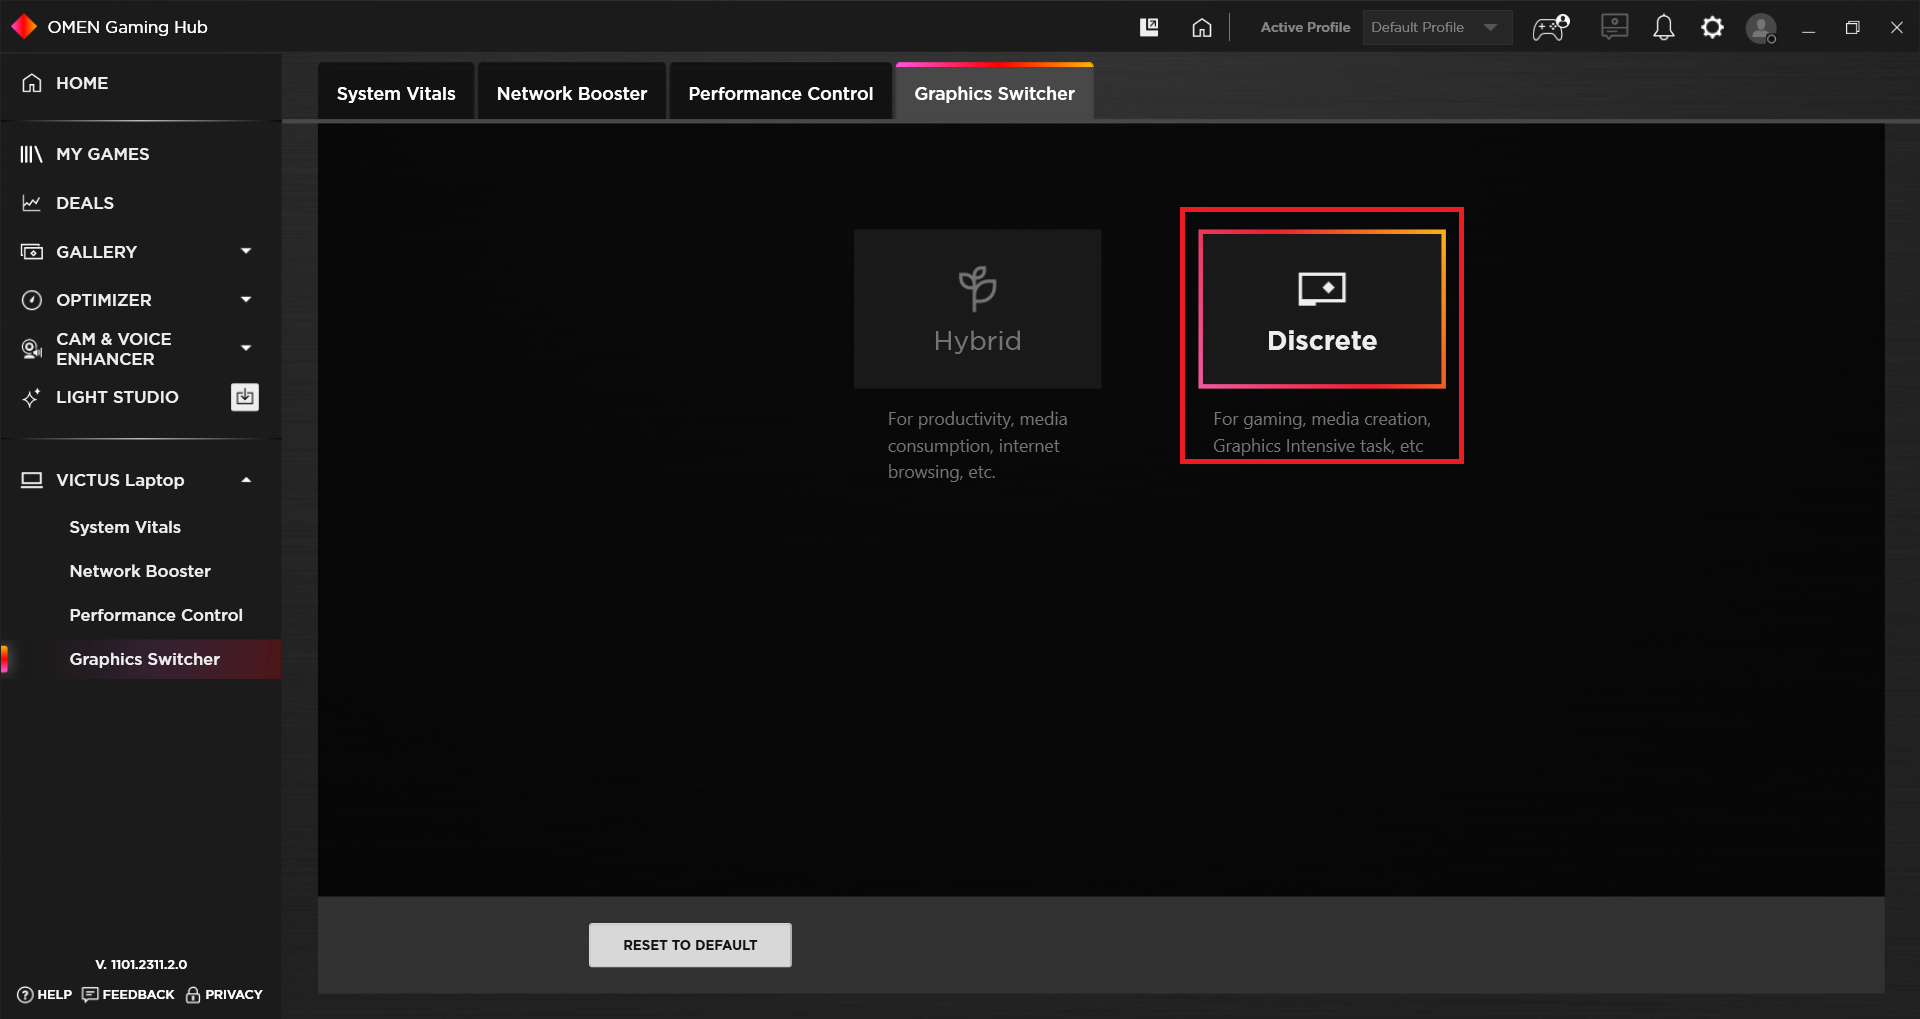Viewport: 1920px width, 1019px height.
Task: Select the Graphics Switcher tab
Action: coord(994,93)
